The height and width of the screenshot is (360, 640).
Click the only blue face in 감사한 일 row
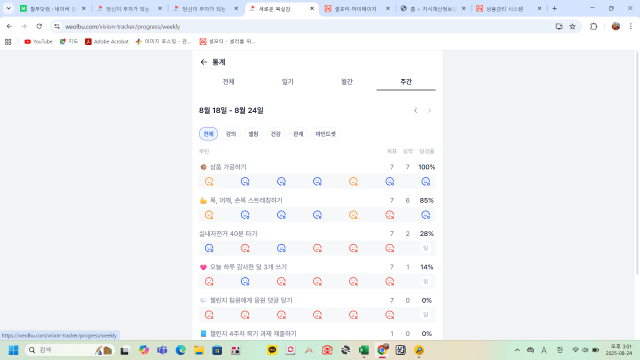pos(245,281)
